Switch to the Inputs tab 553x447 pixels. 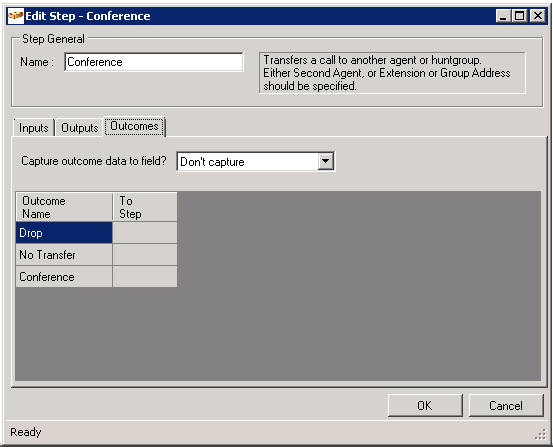(34, 128)
